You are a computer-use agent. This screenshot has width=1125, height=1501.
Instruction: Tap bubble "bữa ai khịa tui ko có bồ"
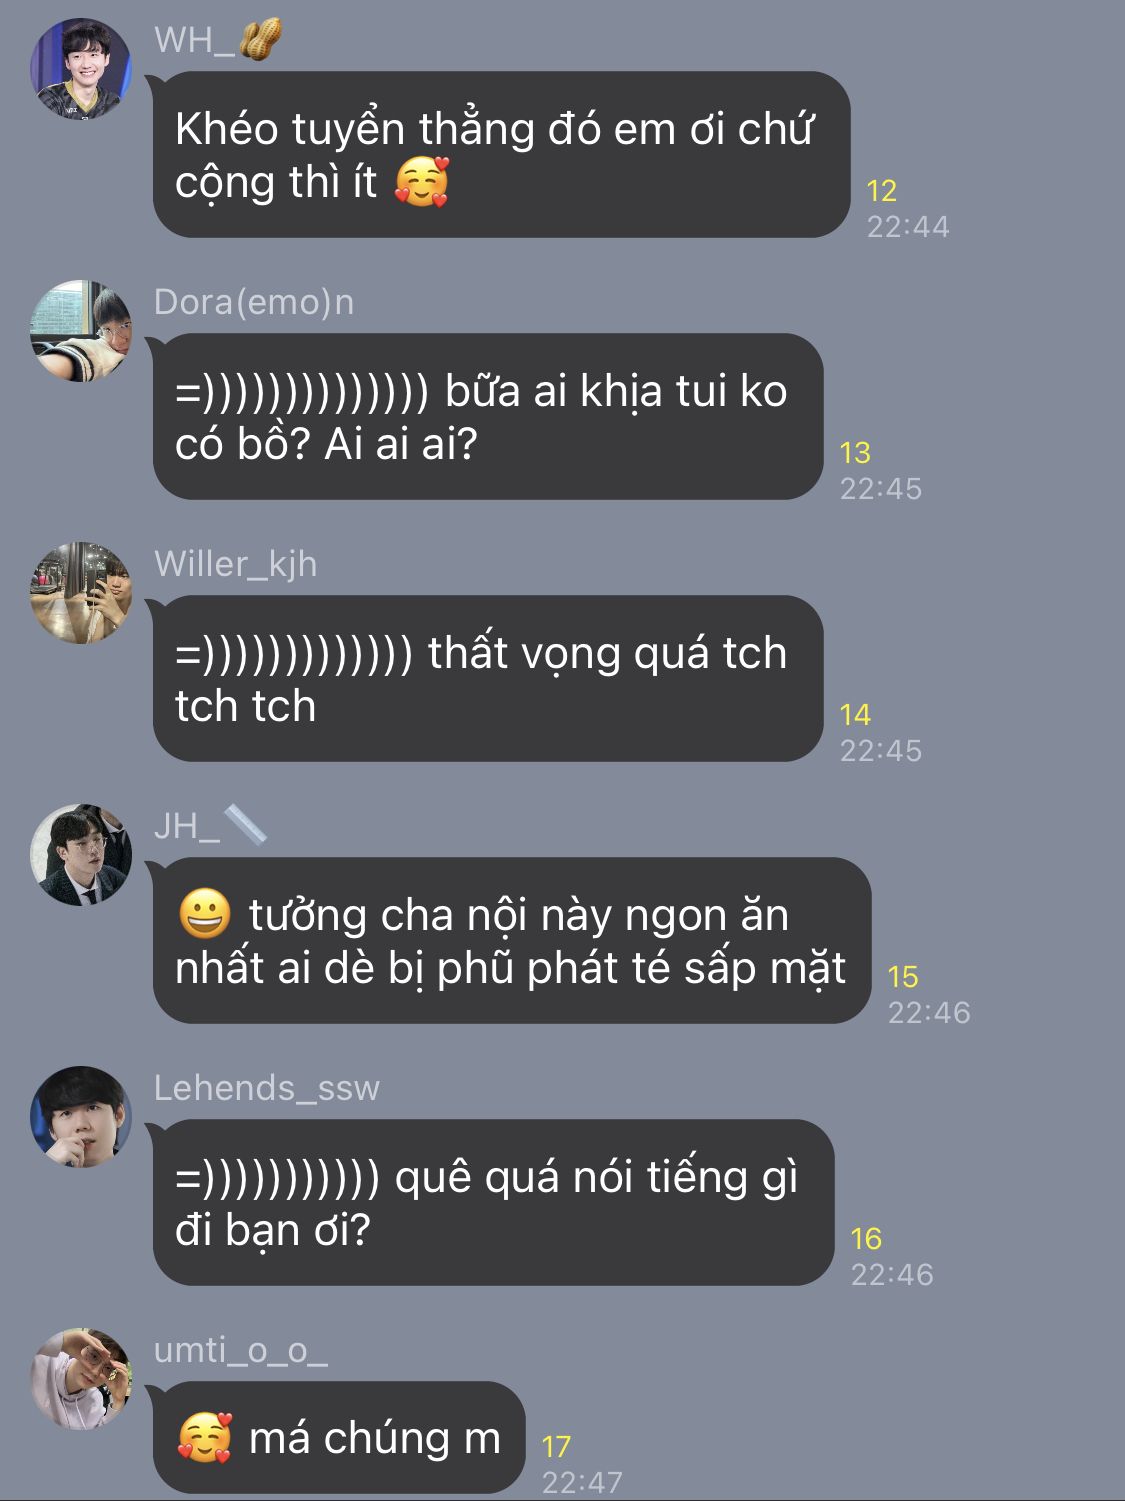488,417
